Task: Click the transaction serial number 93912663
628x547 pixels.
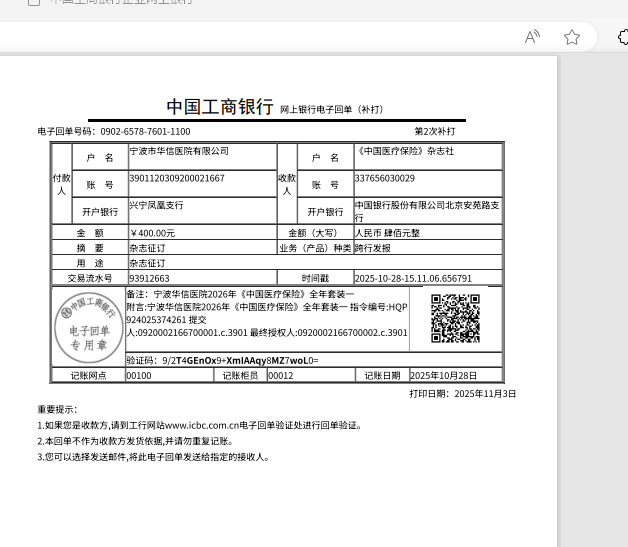Action: pyautogui.click(x=149, y=278)
